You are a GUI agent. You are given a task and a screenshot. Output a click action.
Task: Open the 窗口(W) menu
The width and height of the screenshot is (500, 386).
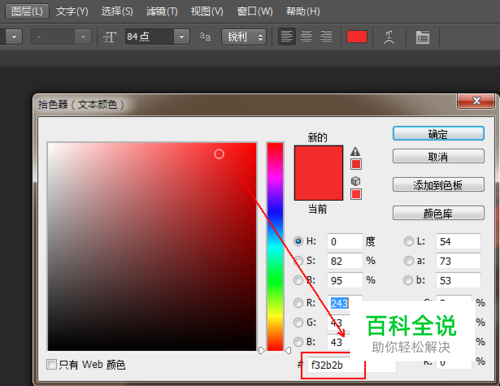[x=255, y=11]
